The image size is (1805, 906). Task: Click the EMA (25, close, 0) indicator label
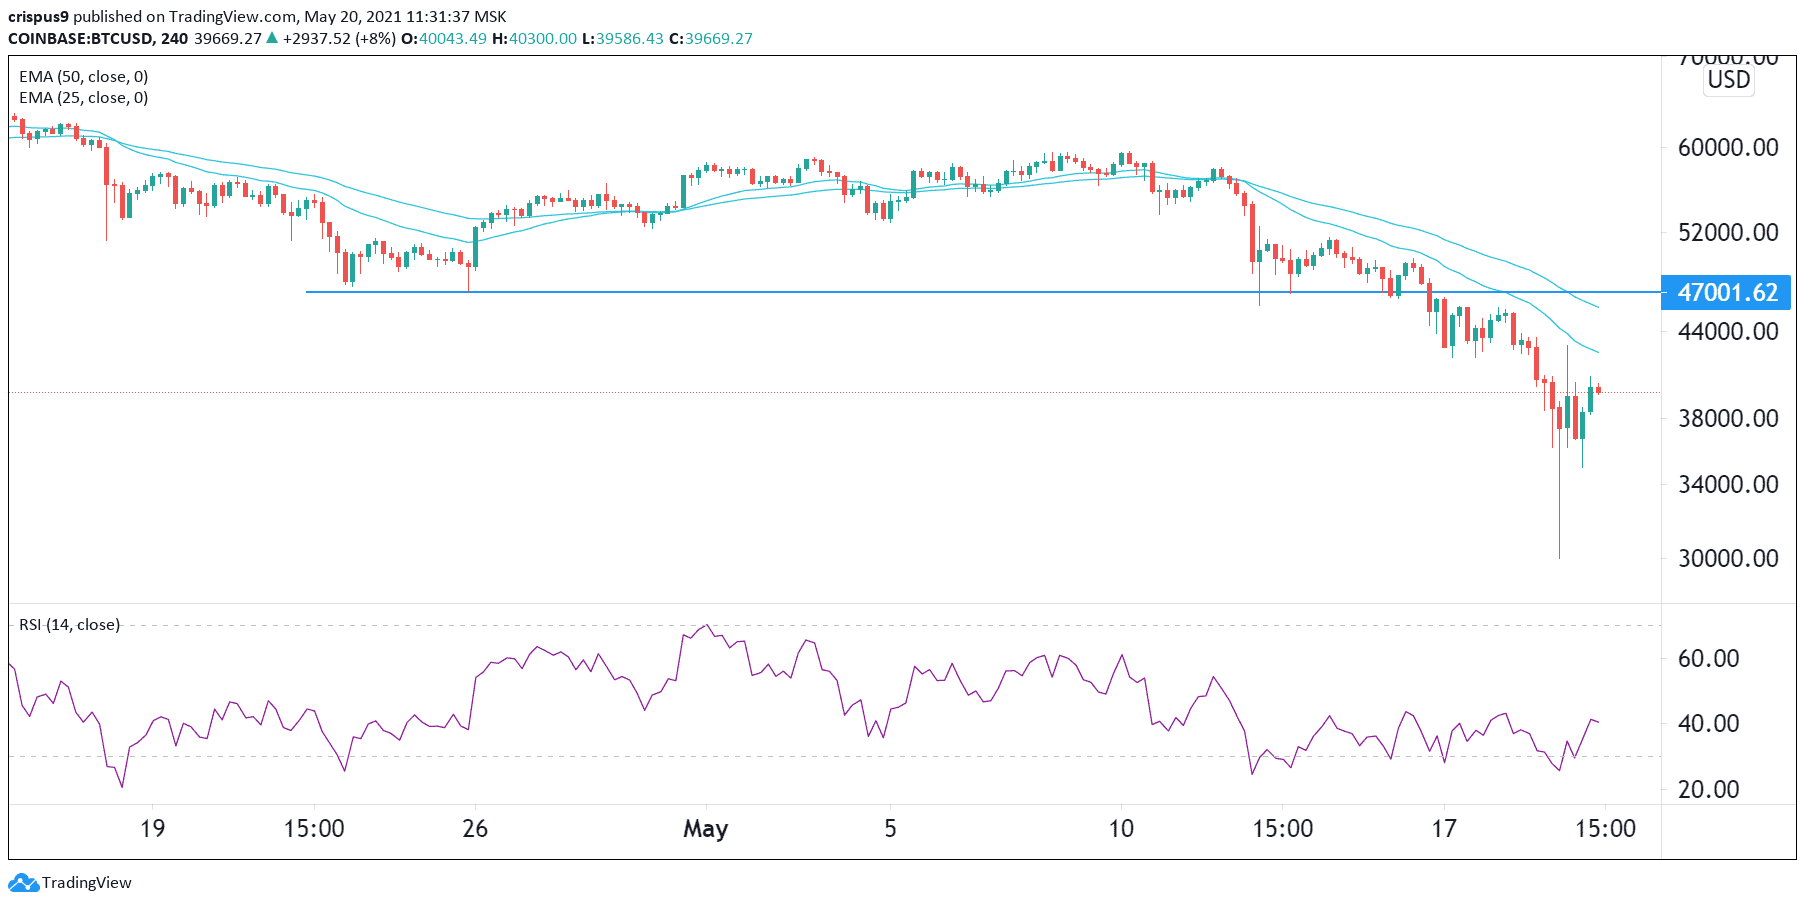click(84, 98)
